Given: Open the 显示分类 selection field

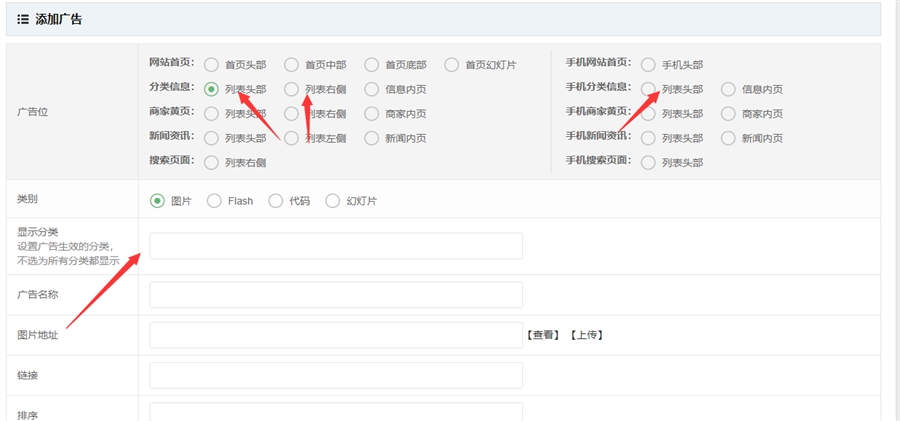Looking at the screenshot, I should 336,246.
